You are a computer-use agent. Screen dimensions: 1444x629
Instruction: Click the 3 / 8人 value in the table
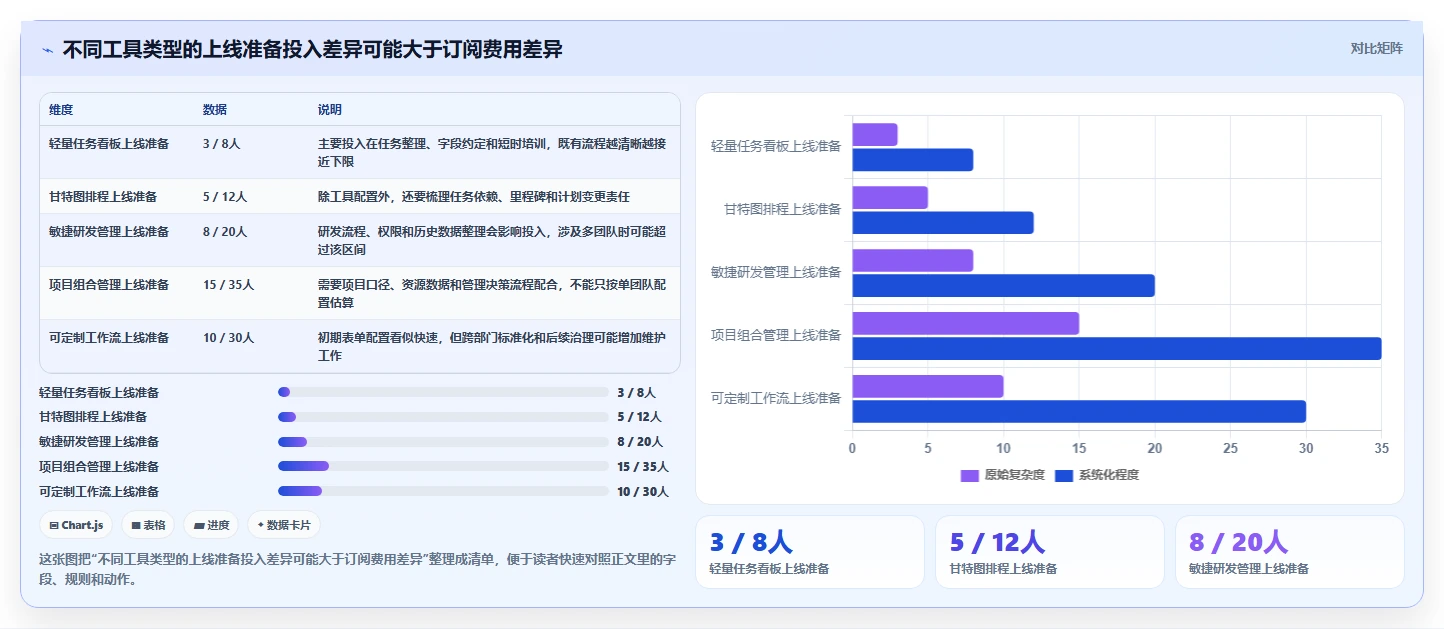point(222,144)
